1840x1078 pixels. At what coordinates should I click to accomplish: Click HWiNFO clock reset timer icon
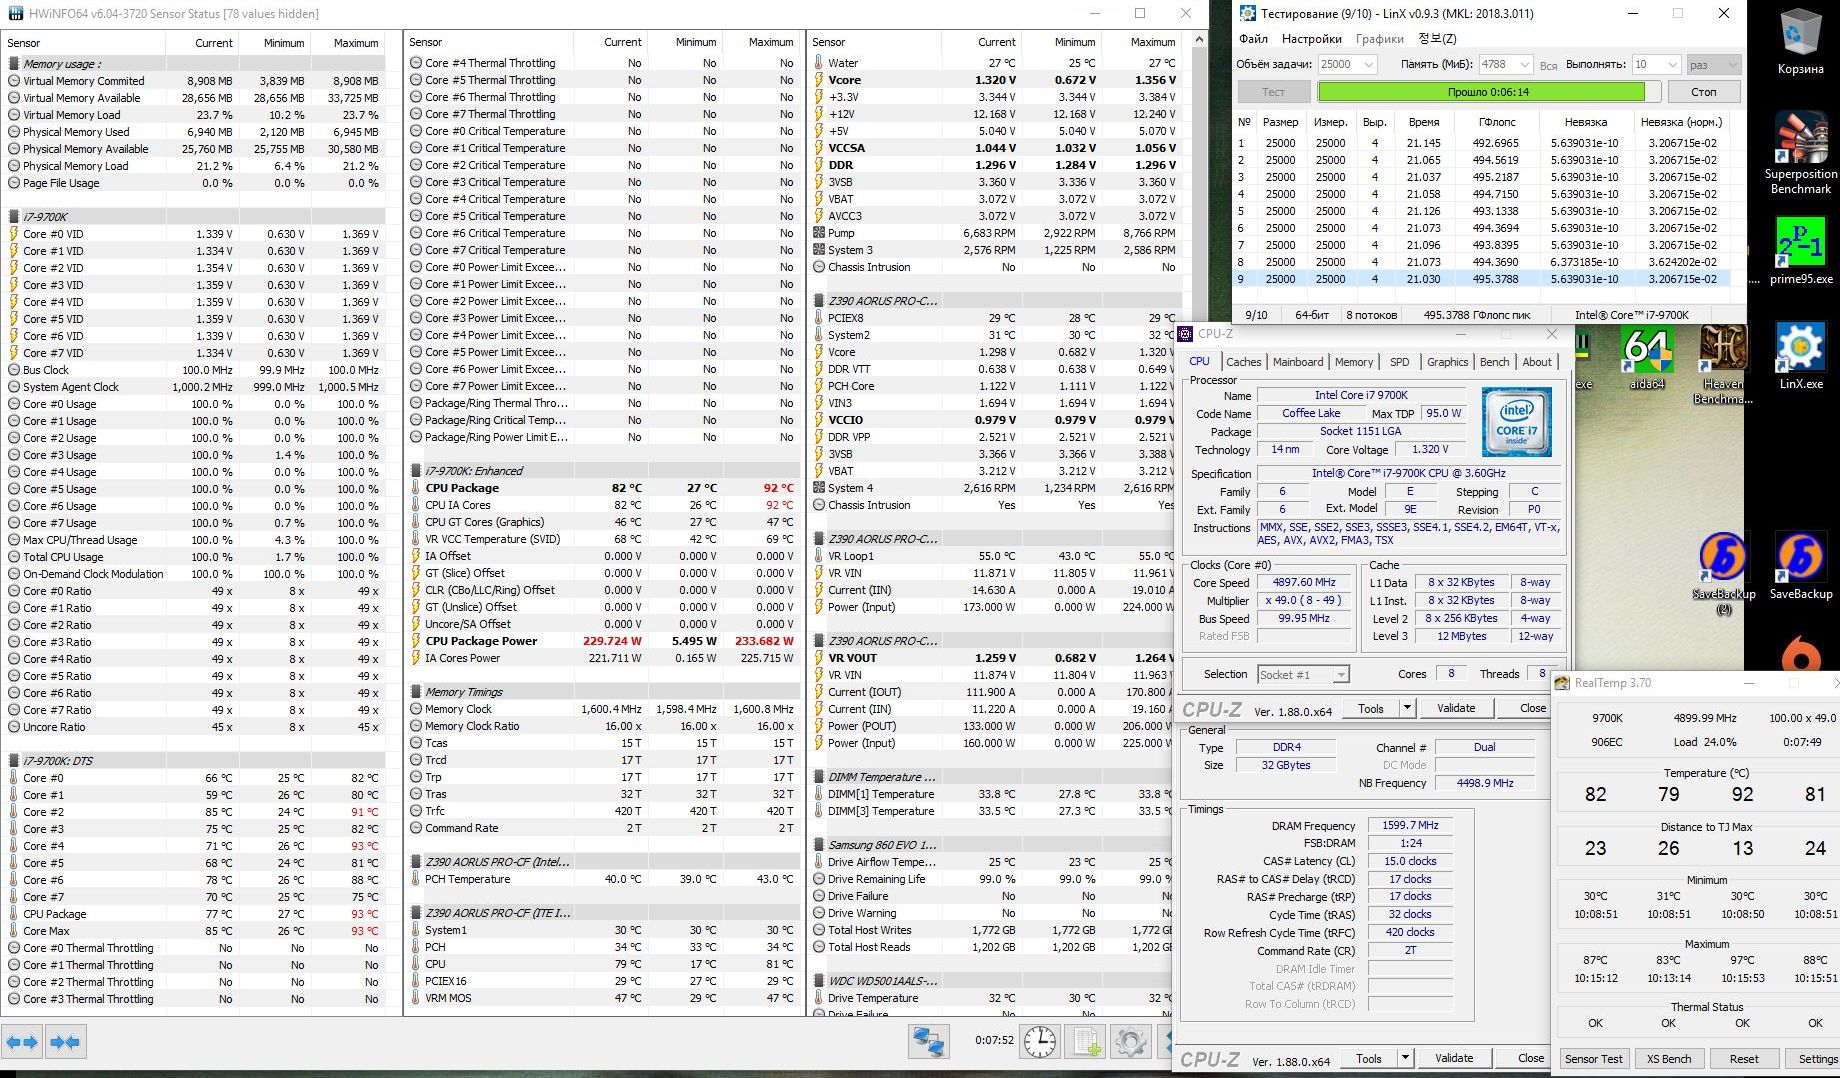click(x=1040, y=1041)
